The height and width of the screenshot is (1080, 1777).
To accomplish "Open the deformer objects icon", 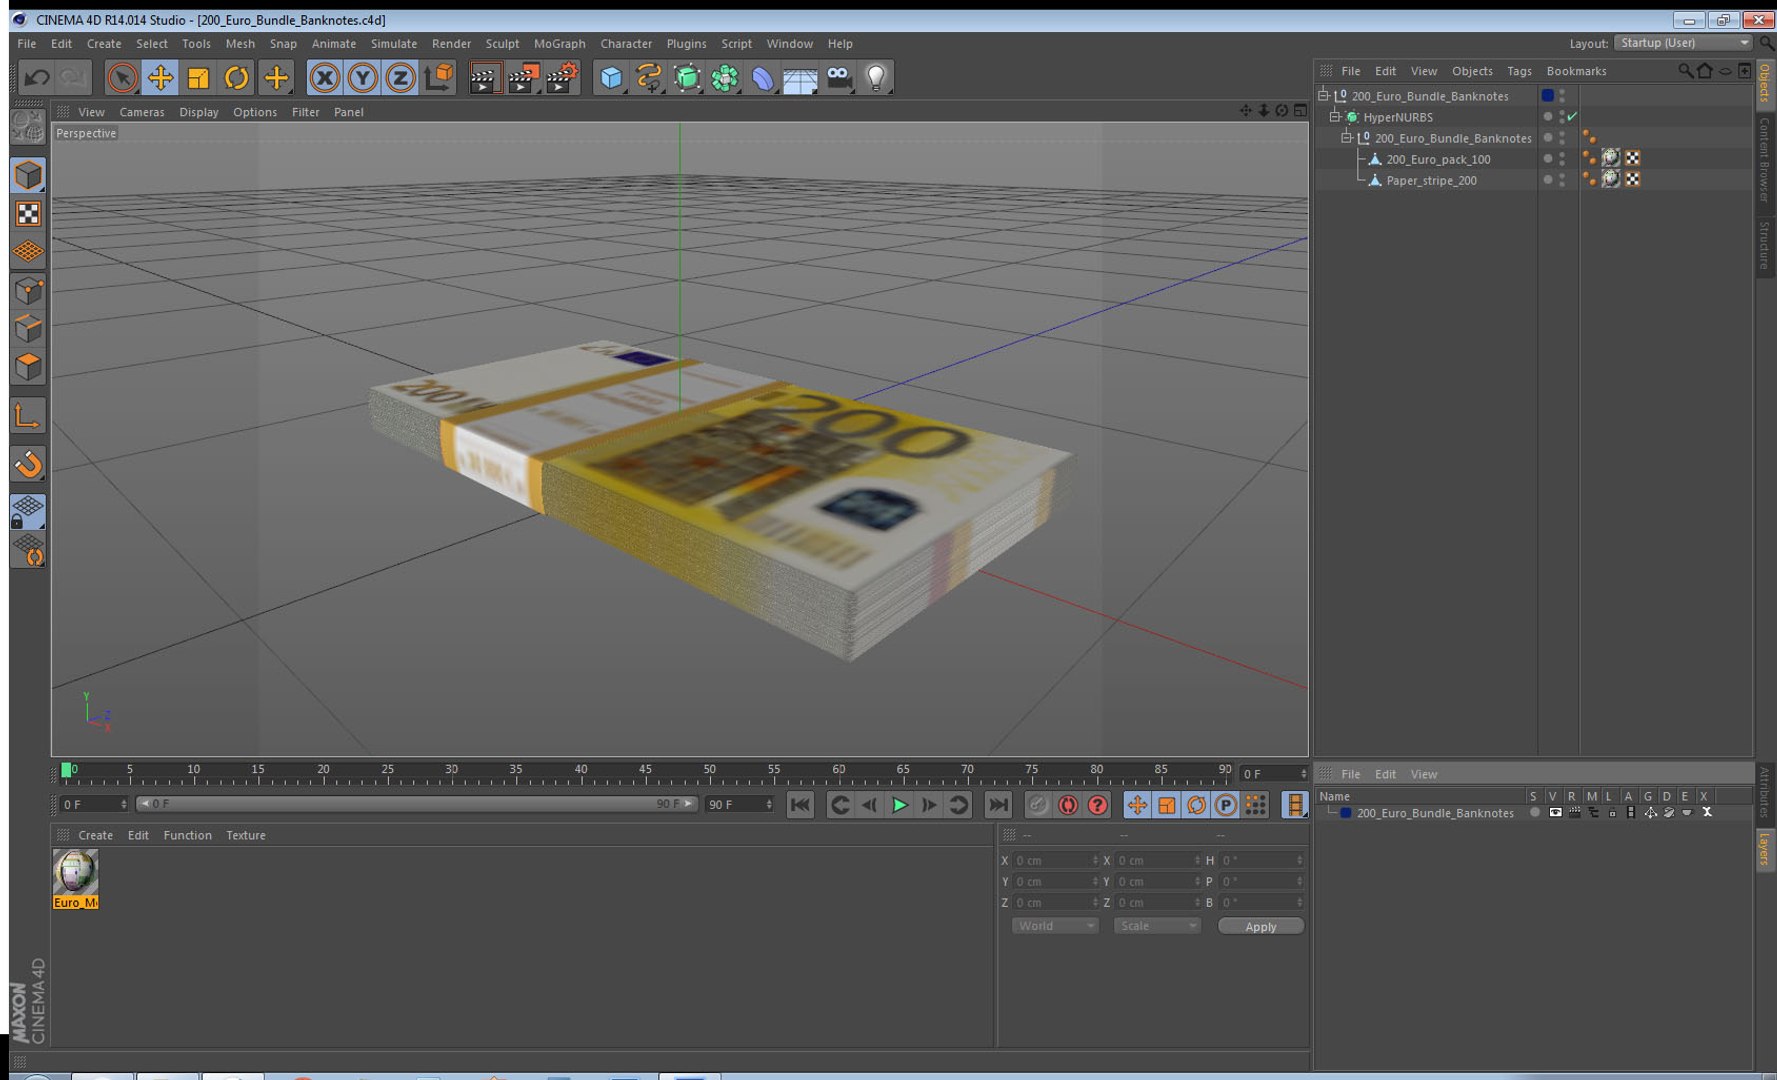I will 763,77.
